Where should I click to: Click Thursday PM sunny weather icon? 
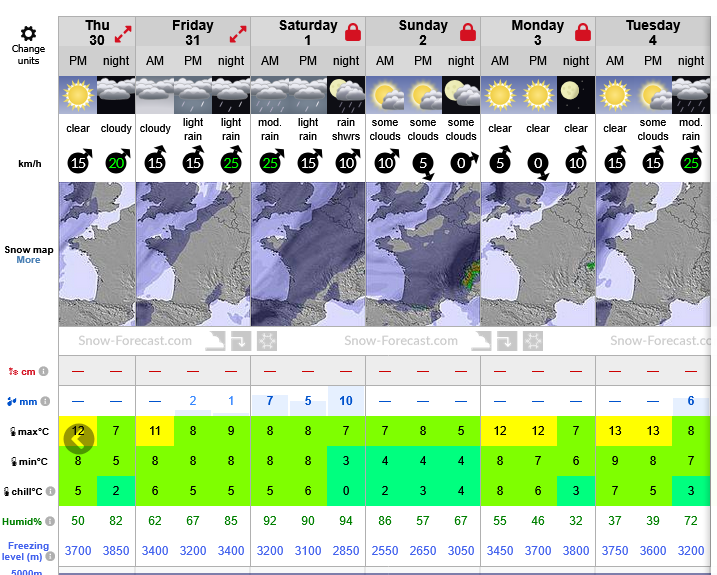click(x=78, y=95)
